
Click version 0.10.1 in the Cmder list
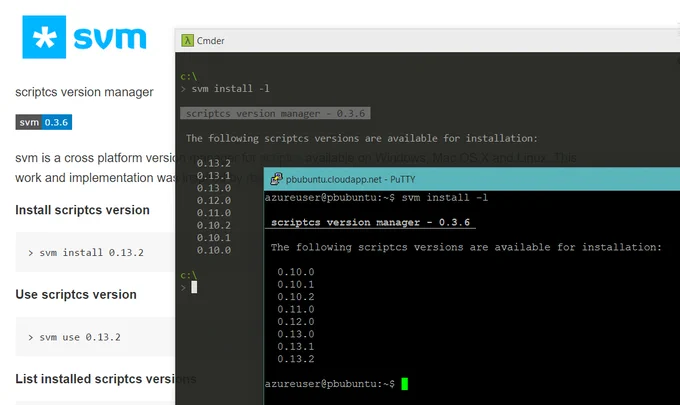(213, 238)
